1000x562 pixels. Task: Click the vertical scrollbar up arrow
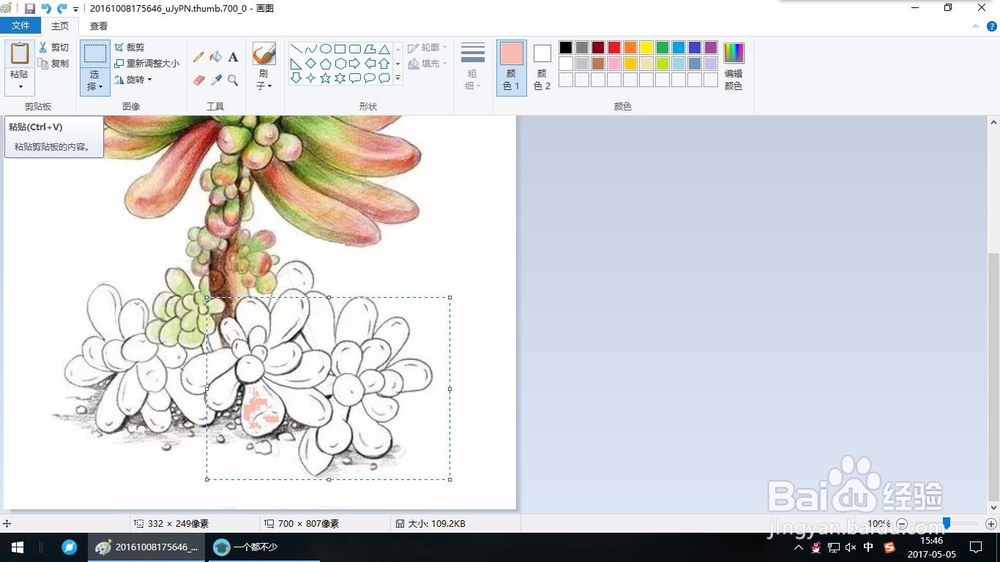994,122
